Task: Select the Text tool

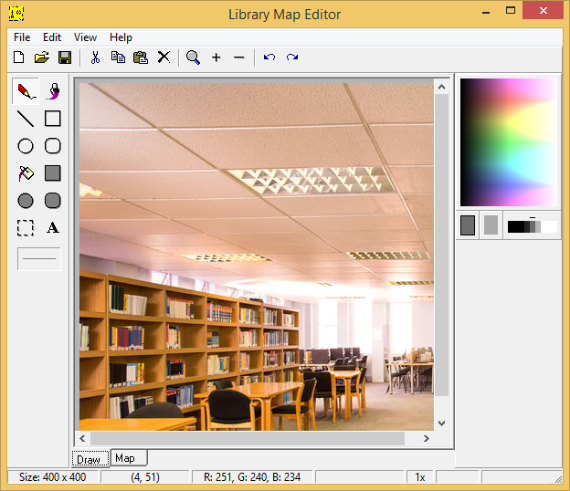Action: tap(53, 228)
